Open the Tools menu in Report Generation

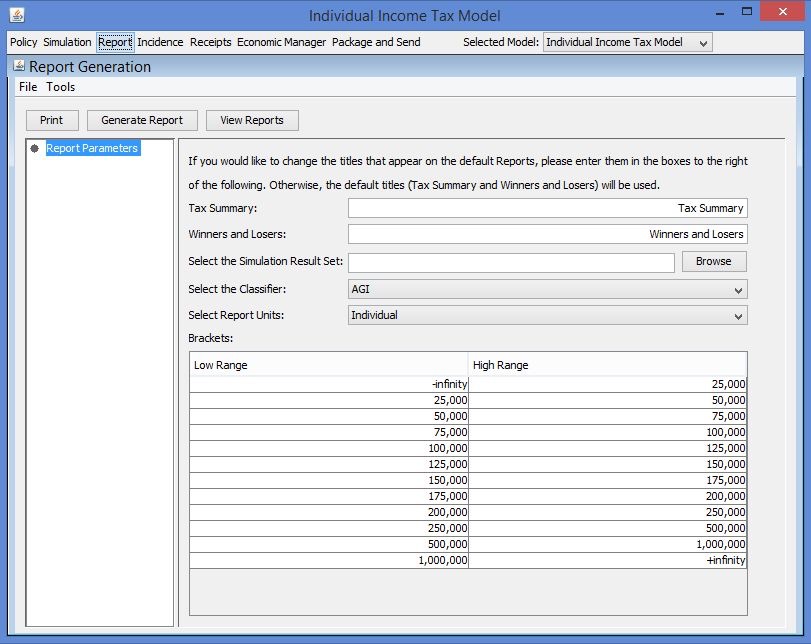61,87
